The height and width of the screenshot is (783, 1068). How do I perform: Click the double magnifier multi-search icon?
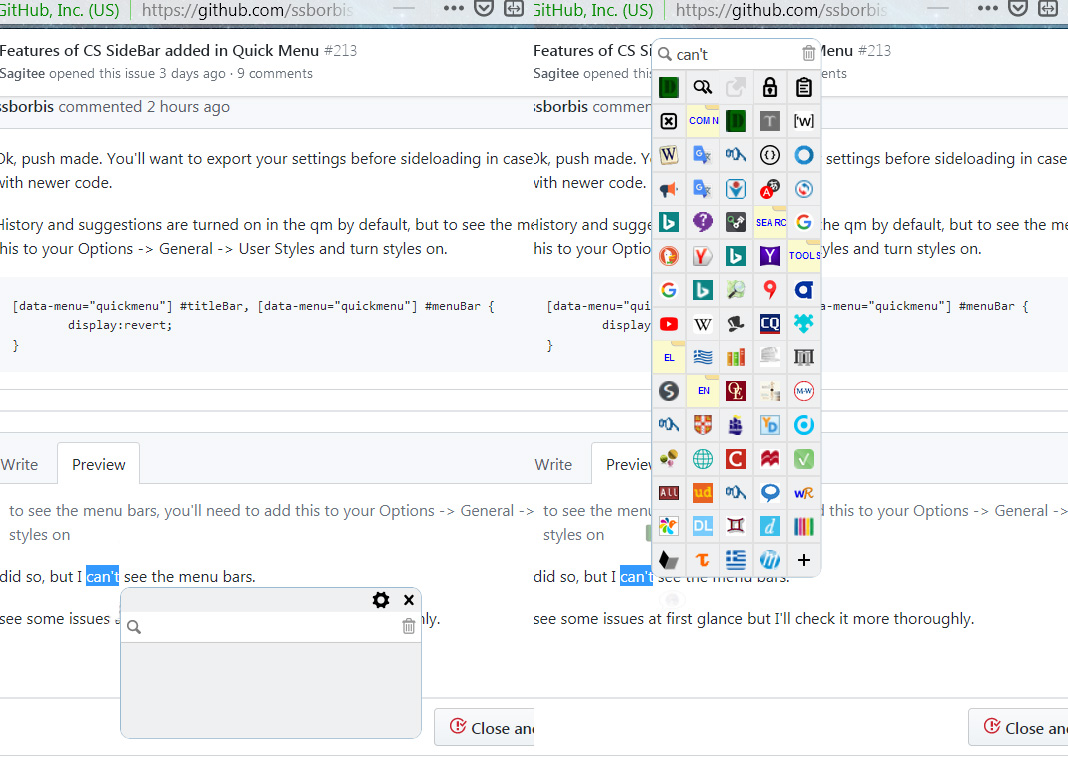[702, 87]
